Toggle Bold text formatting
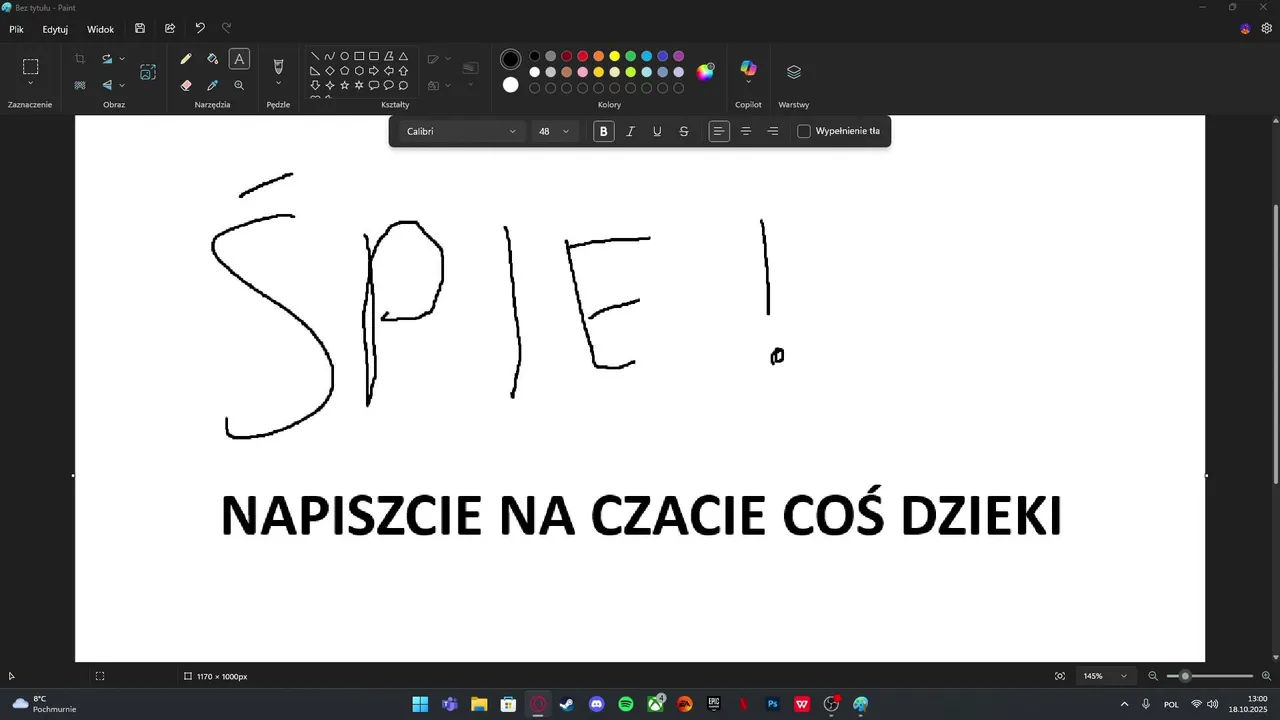Viewport: 1280px width, 720px height. (603, 131)
